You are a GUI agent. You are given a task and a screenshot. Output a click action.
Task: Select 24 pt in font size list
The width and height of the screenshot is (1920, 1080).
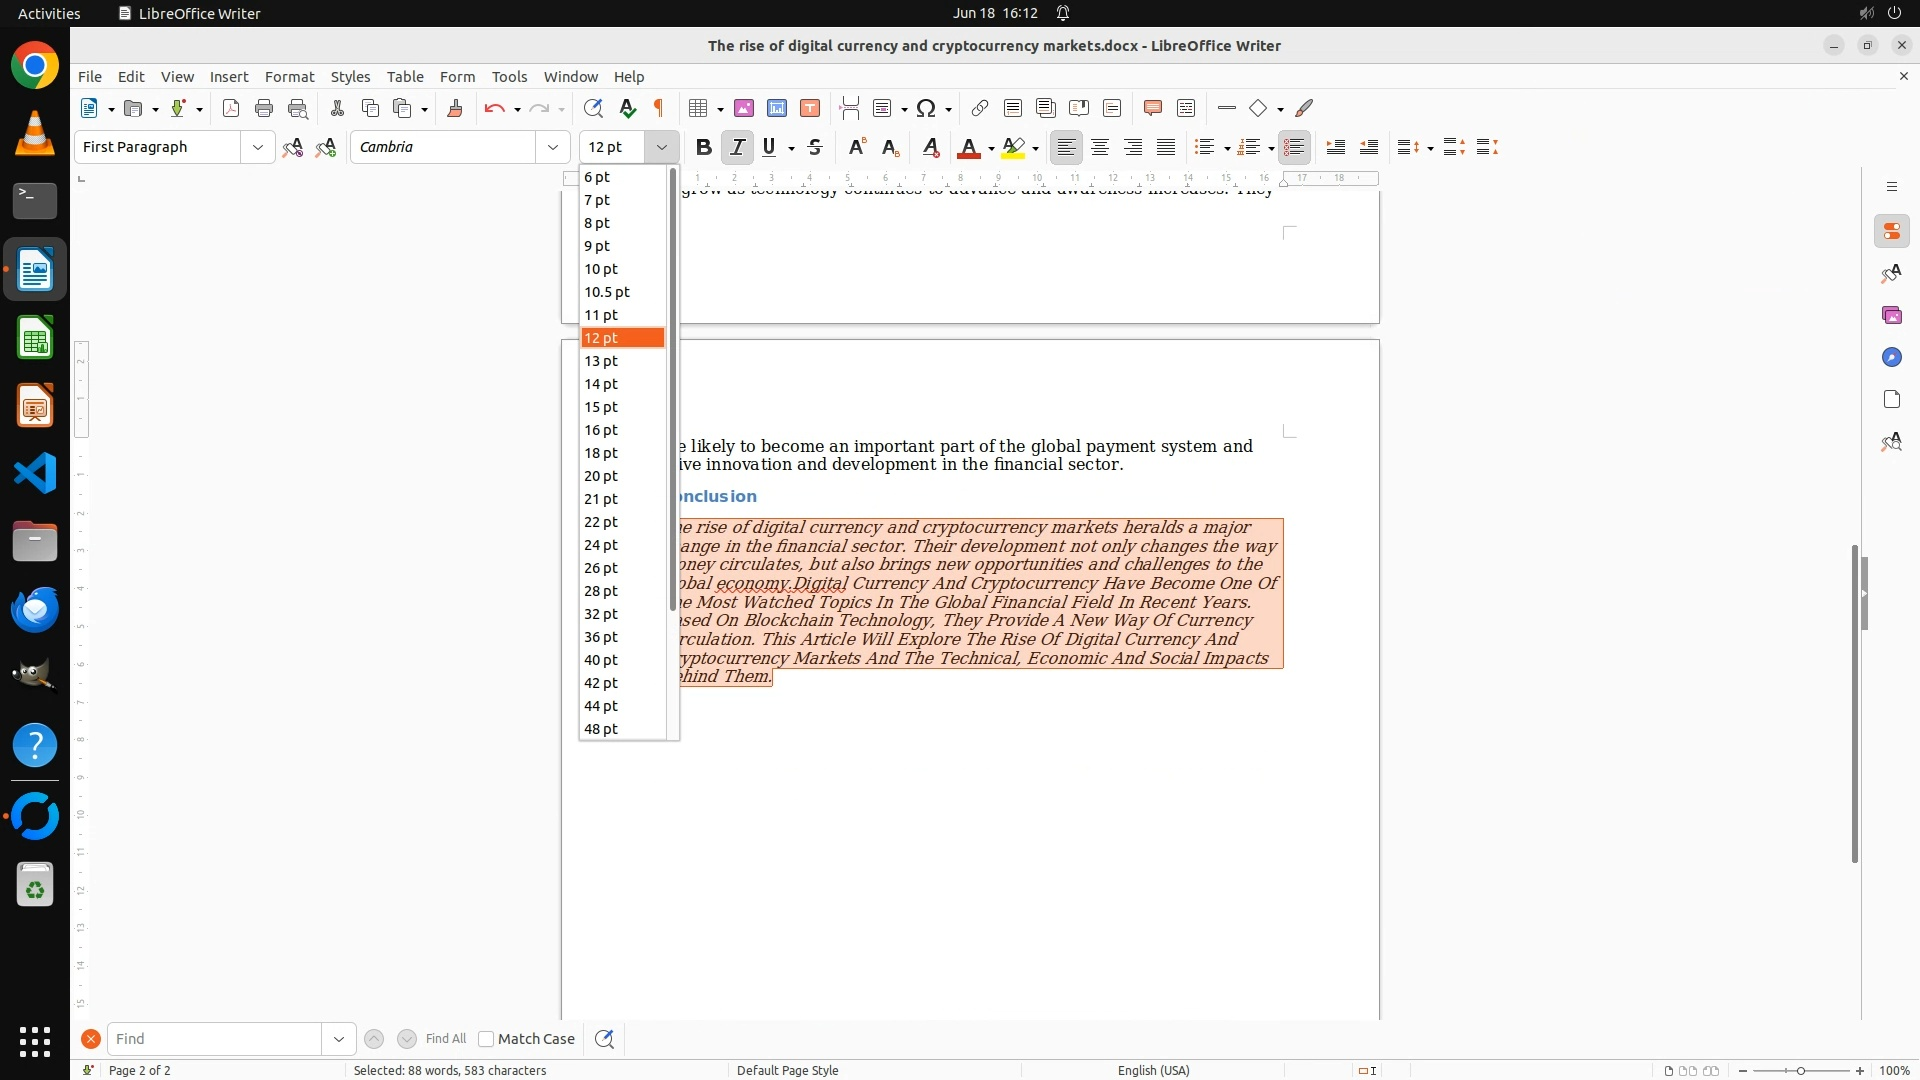[601, 545]
